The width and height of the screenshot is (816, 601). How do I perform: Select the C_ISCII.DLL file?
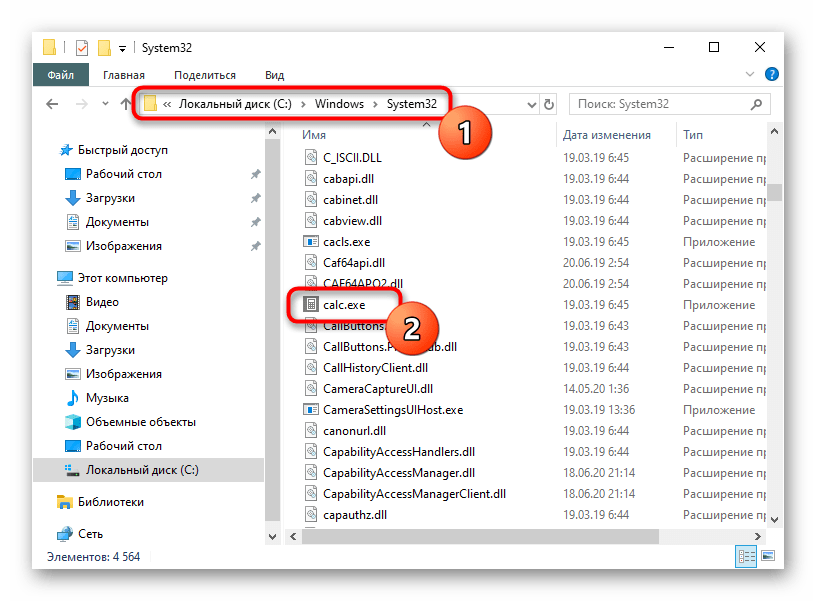352,158
